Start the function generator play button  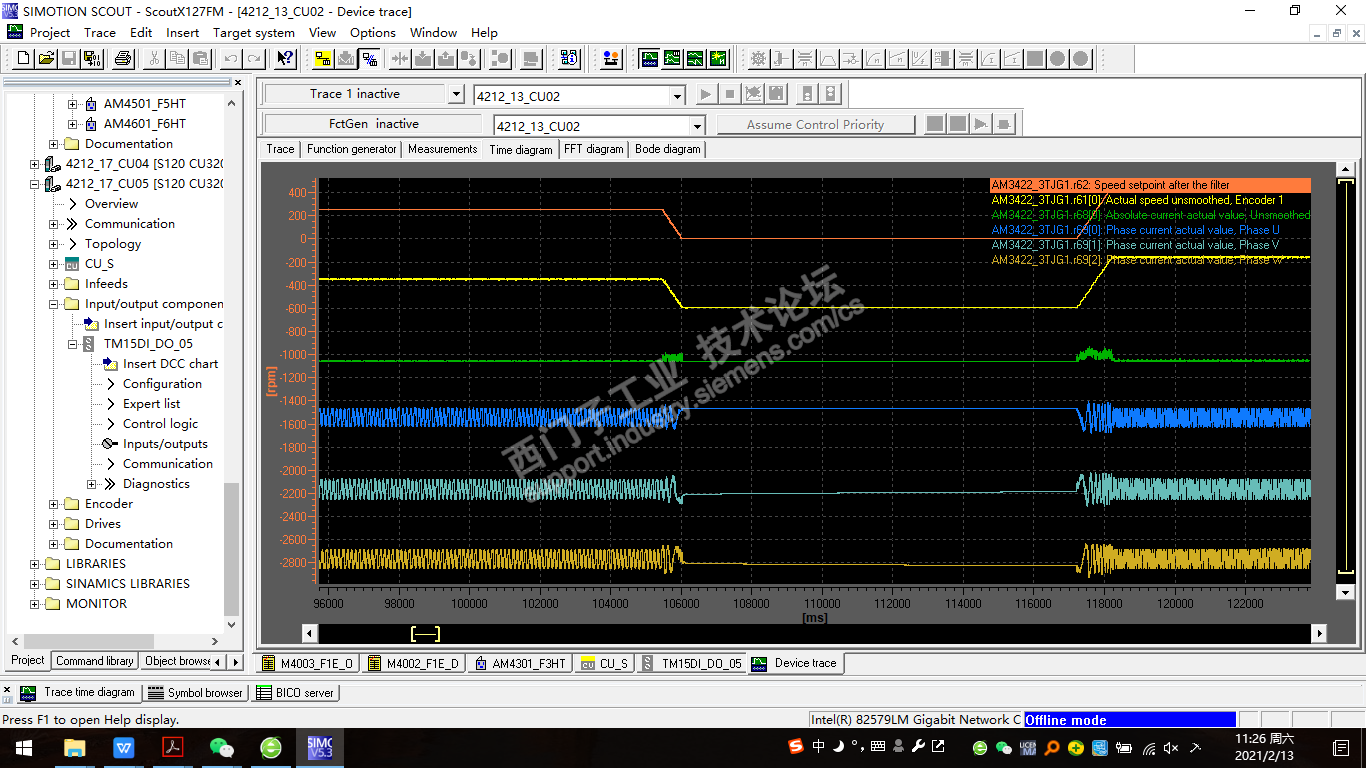[x=981, y=124]
